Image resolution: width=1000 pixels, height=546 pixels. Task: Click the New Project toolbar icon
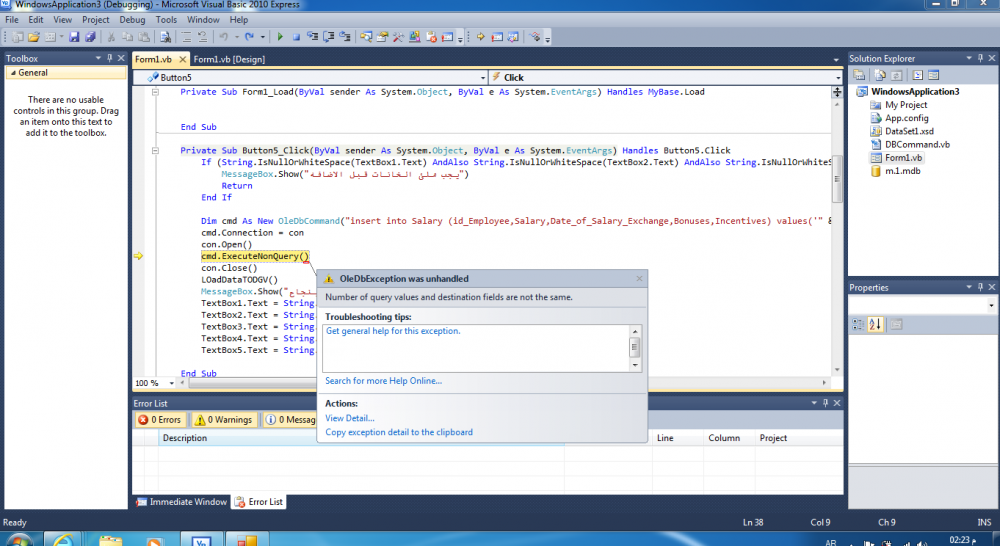(18, 38)
